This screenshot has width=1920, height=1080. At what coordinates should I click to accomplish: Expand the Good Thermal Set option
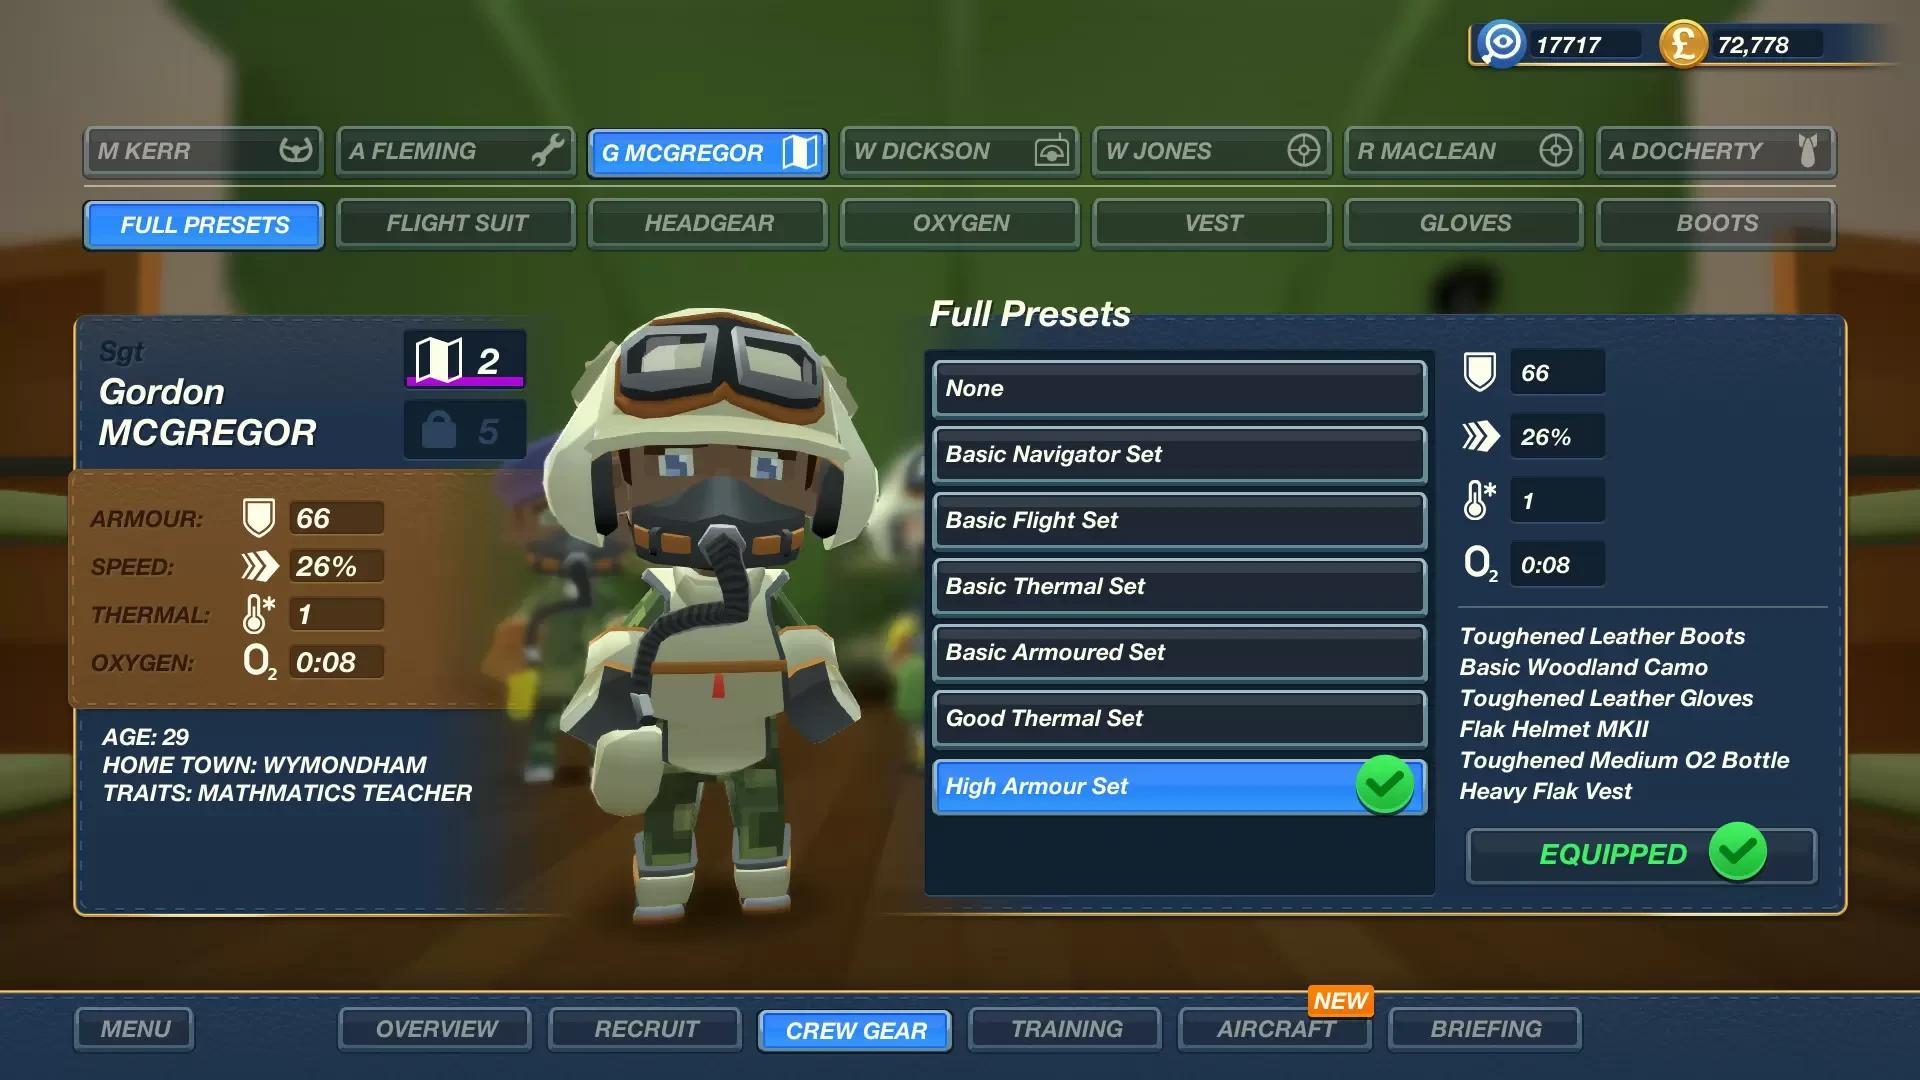(x=1178, y=717)
